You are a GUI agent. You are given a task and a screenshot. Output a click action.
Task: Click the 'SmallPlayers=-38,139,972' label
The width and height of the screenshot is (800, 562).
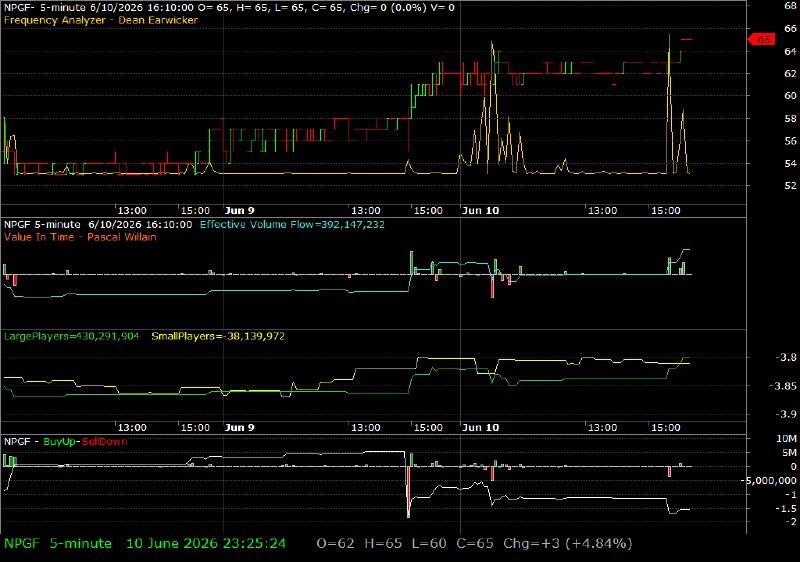point(218,337)
